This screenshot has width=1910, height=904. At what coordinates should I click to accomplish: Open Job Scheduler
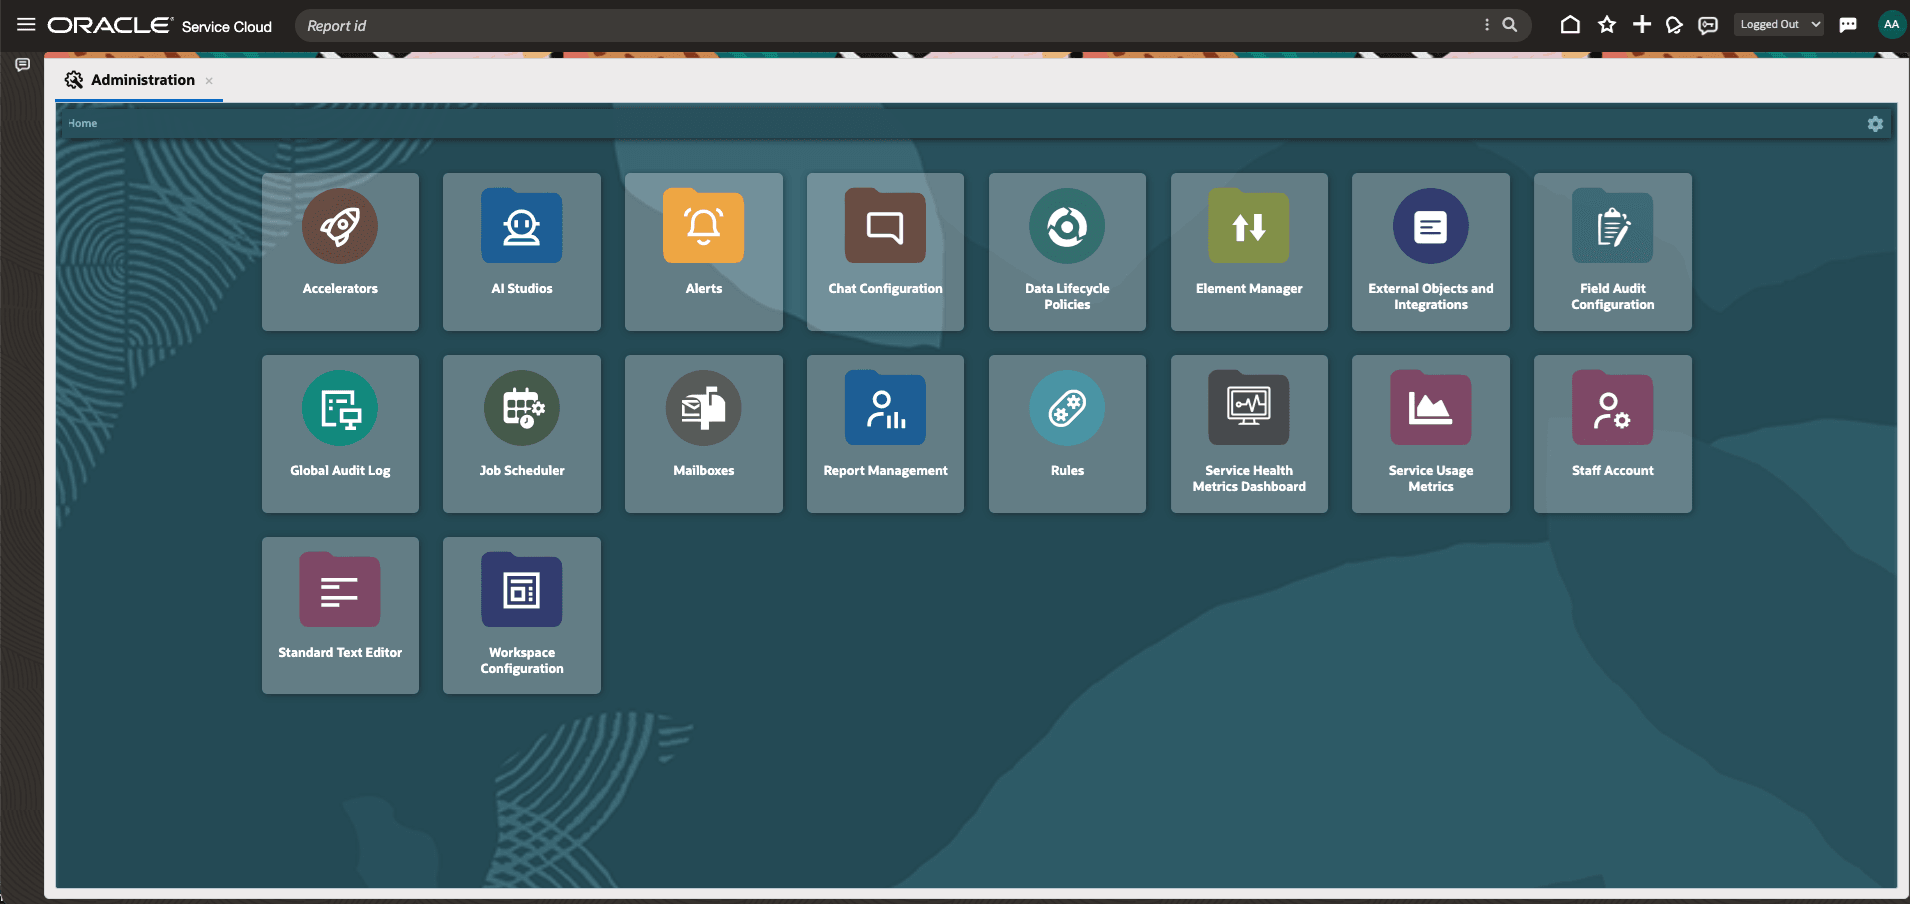(522, 434)
